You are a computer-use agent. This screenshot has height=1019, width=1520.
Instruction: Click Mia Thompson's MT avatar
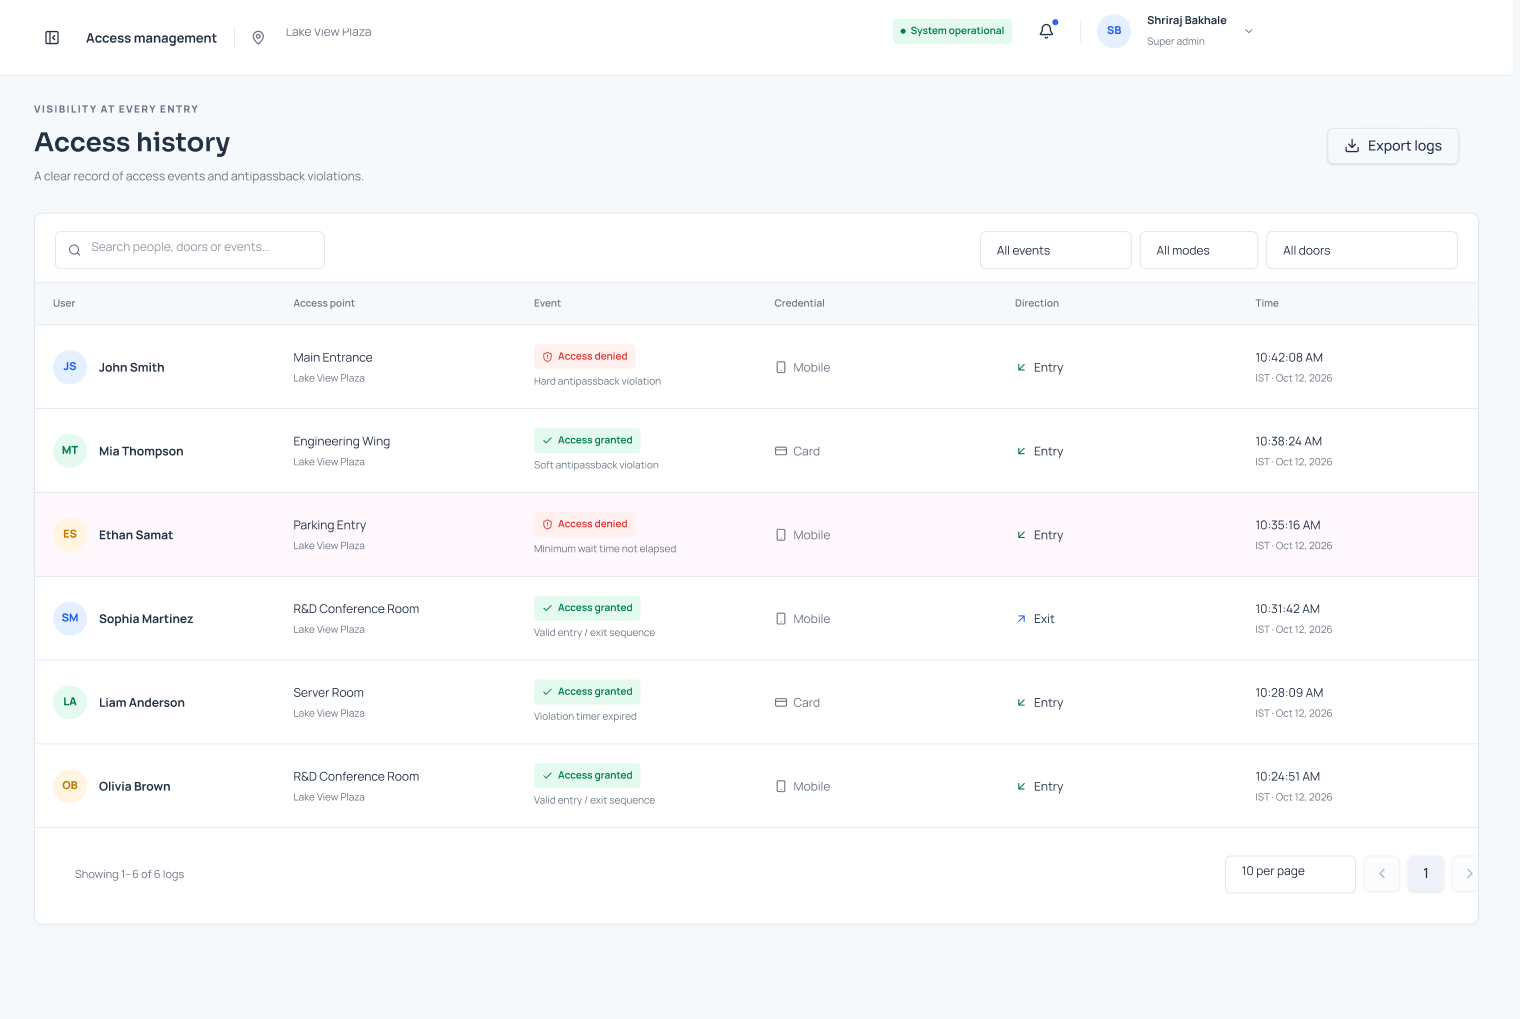(70, 451)
